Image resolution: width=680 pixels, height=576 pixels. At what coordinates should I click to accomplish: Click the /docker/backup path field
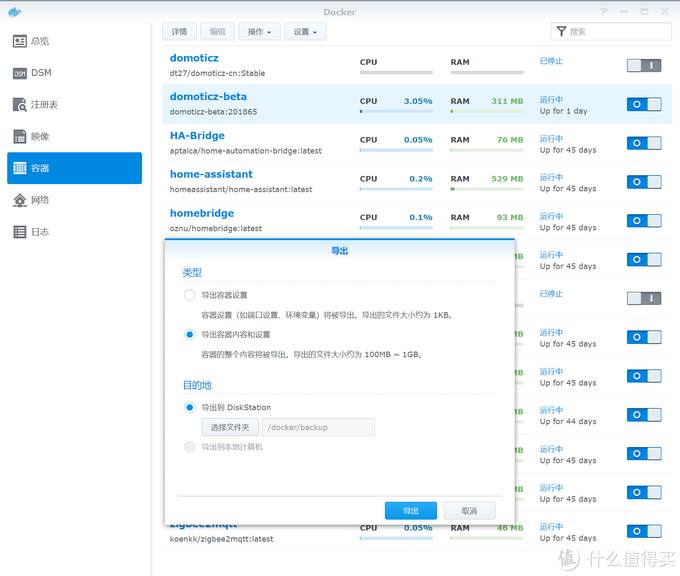pyautogui.click(x=317, y=427)
